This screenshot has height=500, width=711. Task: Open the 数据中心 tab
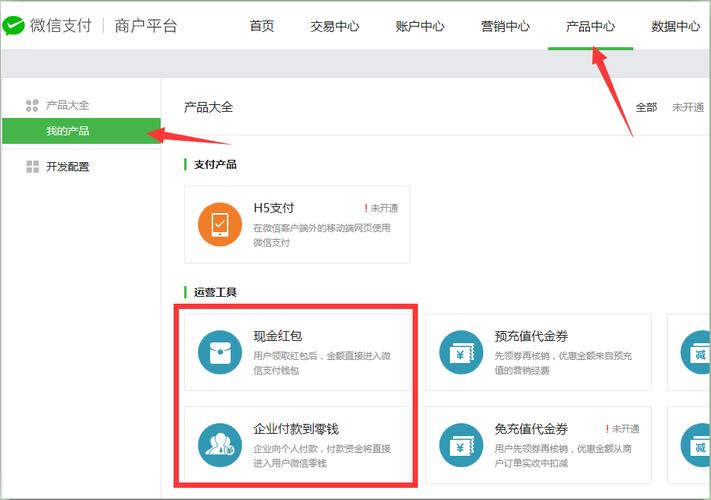[675, 27]
